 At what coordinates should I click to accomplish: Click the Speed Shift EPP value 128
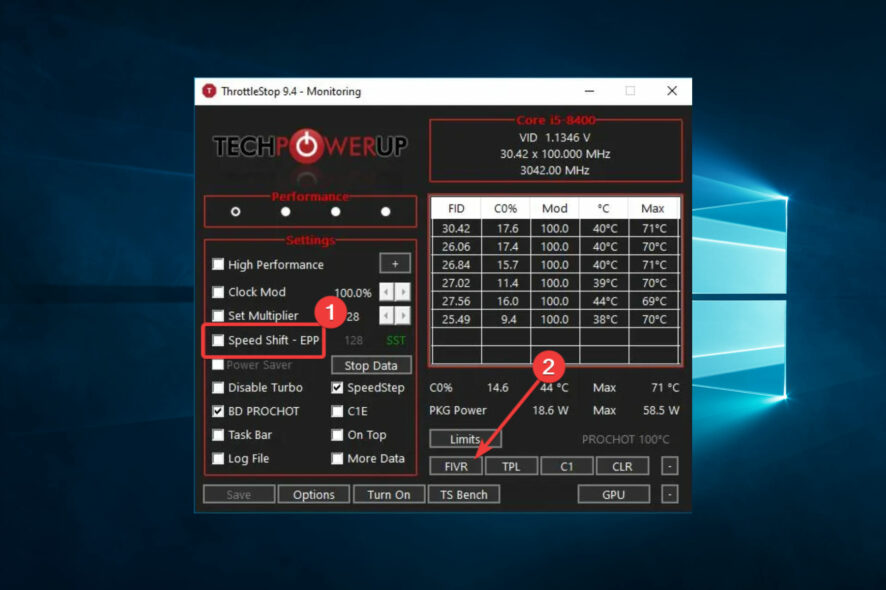click(354, 340)
